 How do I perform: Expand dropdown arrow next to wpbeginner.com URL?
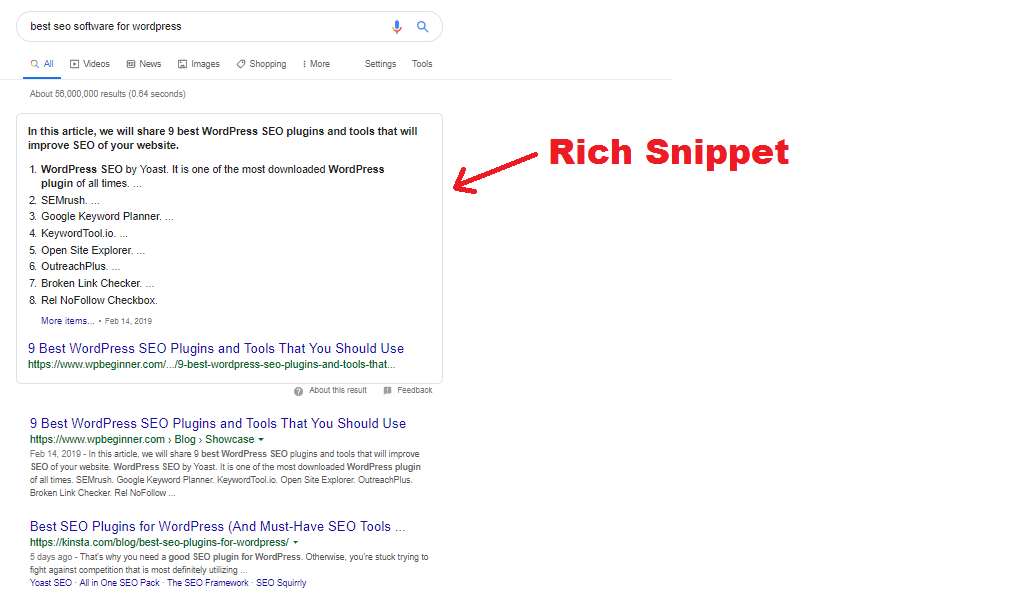(x=261, y=440)
